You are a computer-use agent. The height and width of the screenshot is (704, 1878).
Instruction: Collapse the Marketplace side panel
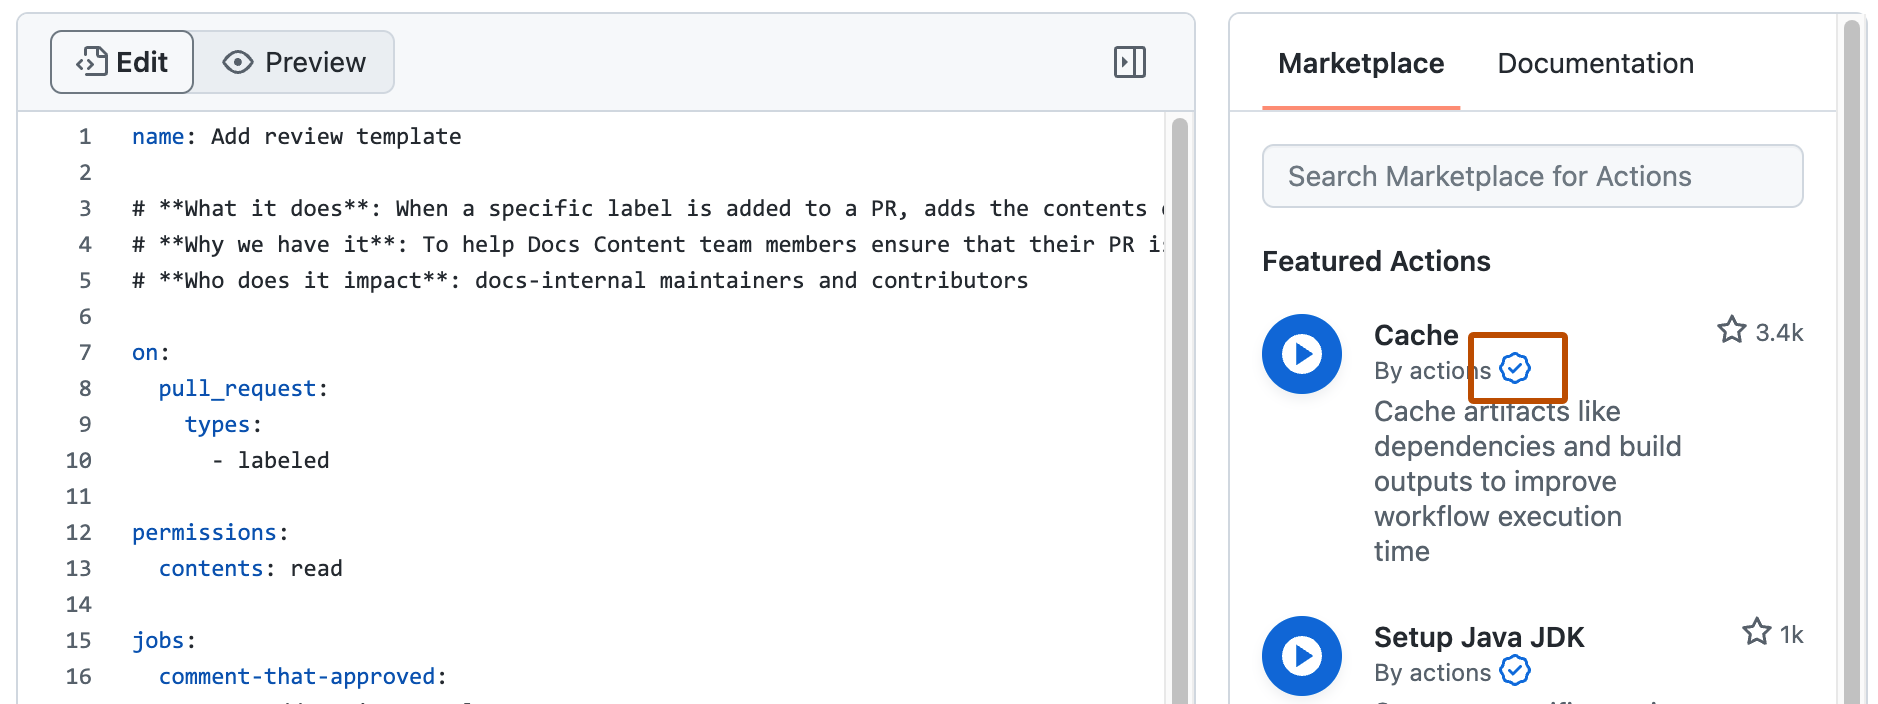1132,61
